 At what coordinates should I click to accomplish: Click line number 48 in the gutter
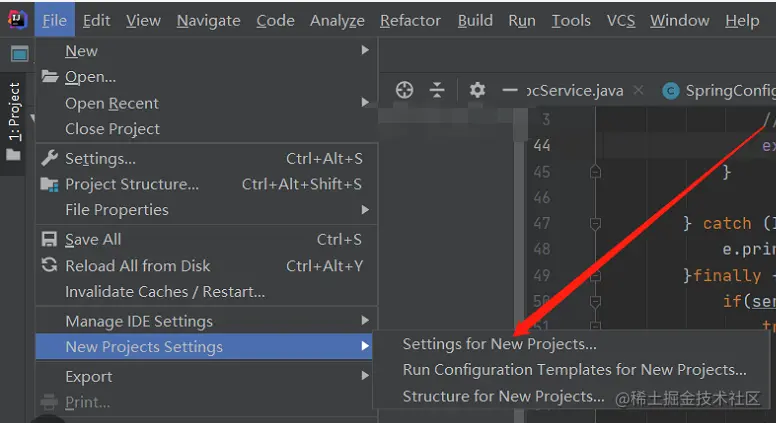541,249
